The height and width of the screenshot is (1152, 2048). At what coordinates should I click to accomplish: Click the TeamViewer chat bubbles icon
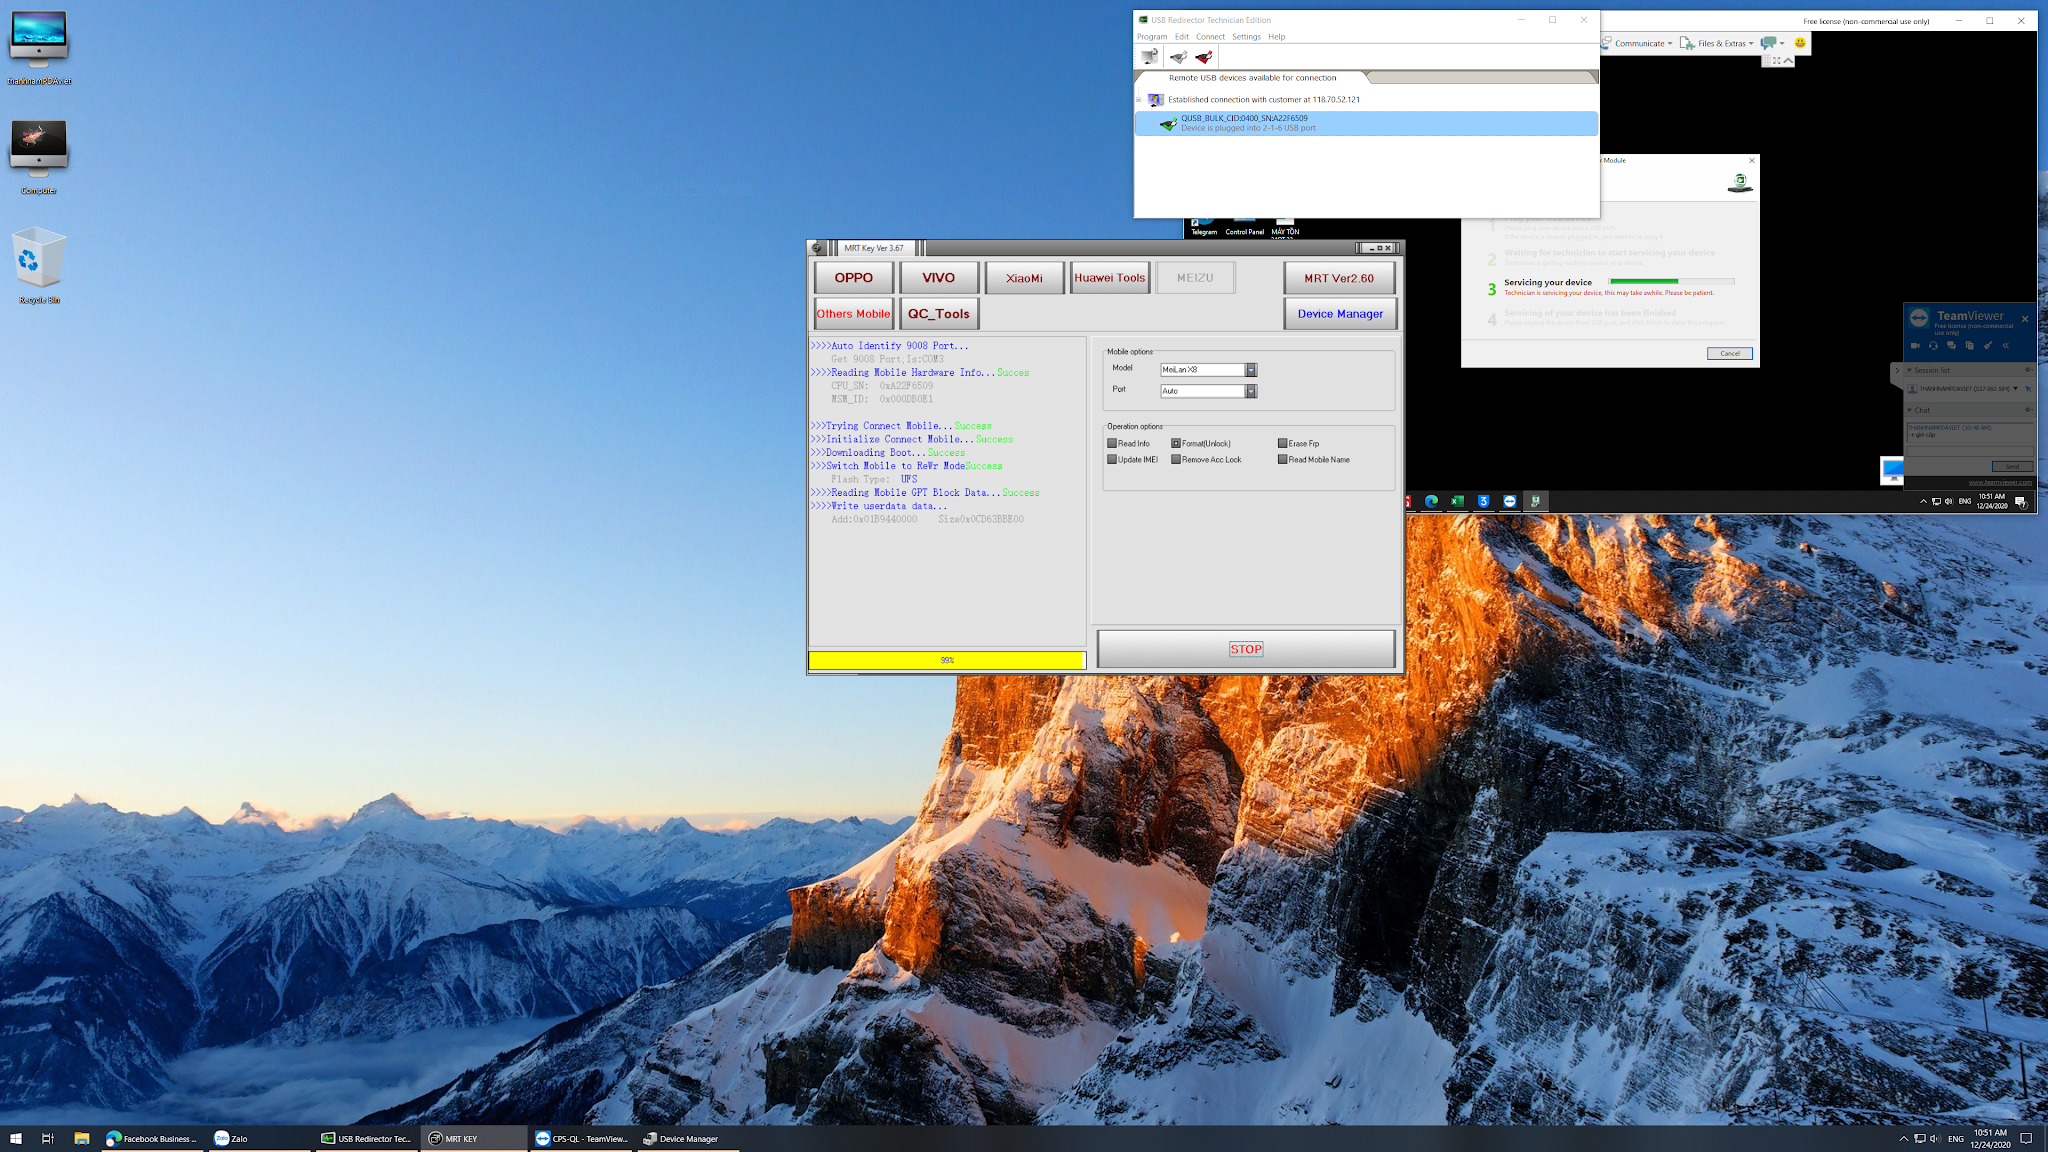point(1951,346)
